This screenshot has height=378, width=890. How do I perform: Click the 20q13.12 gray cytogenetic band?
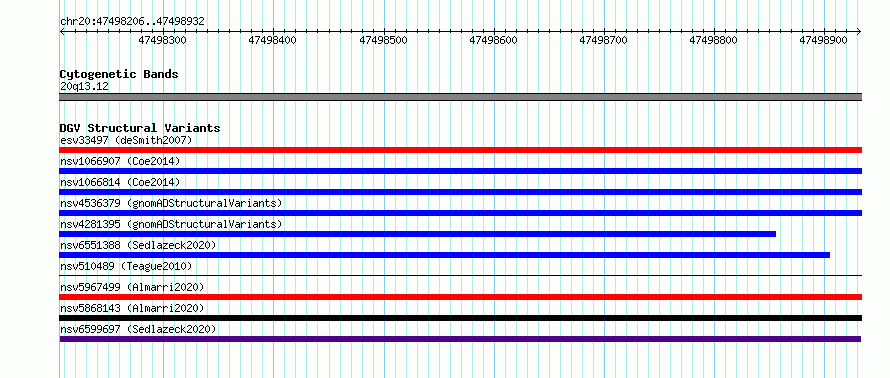[x=460, y=97]
